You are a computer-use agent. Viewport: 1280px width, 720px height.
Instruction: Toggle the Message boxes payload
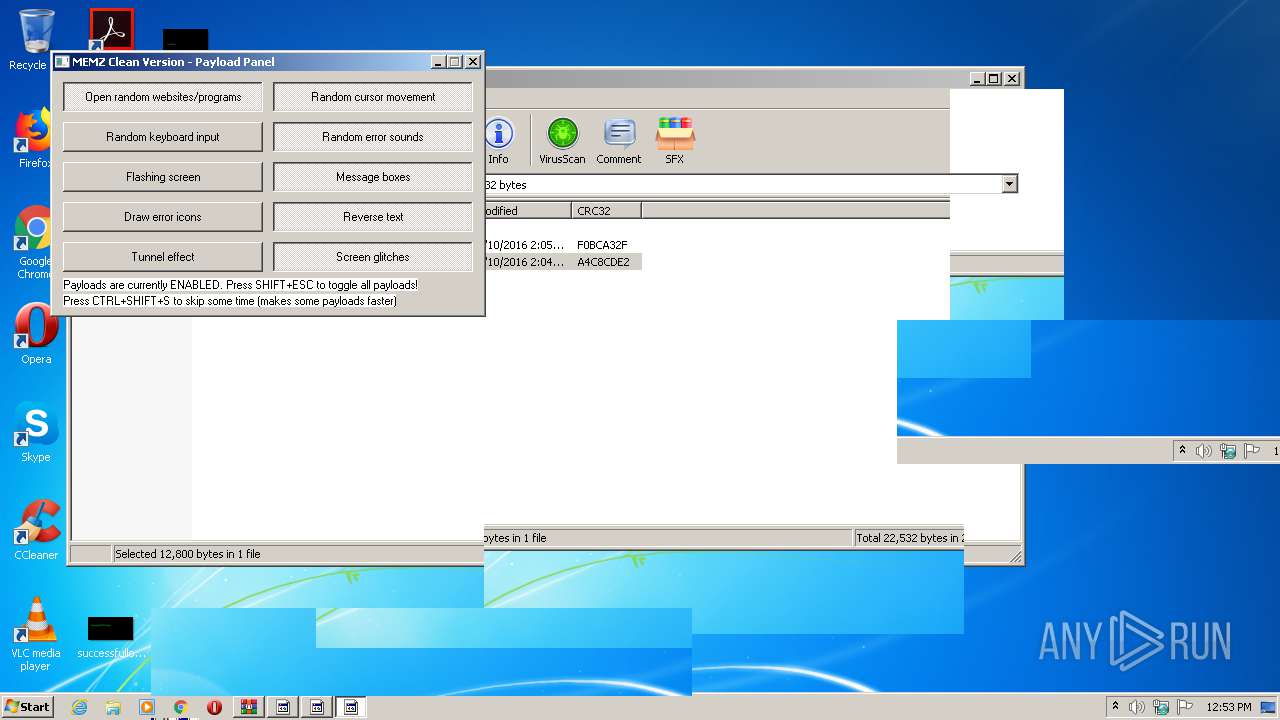pyautogui.click(x=373, y=177)
